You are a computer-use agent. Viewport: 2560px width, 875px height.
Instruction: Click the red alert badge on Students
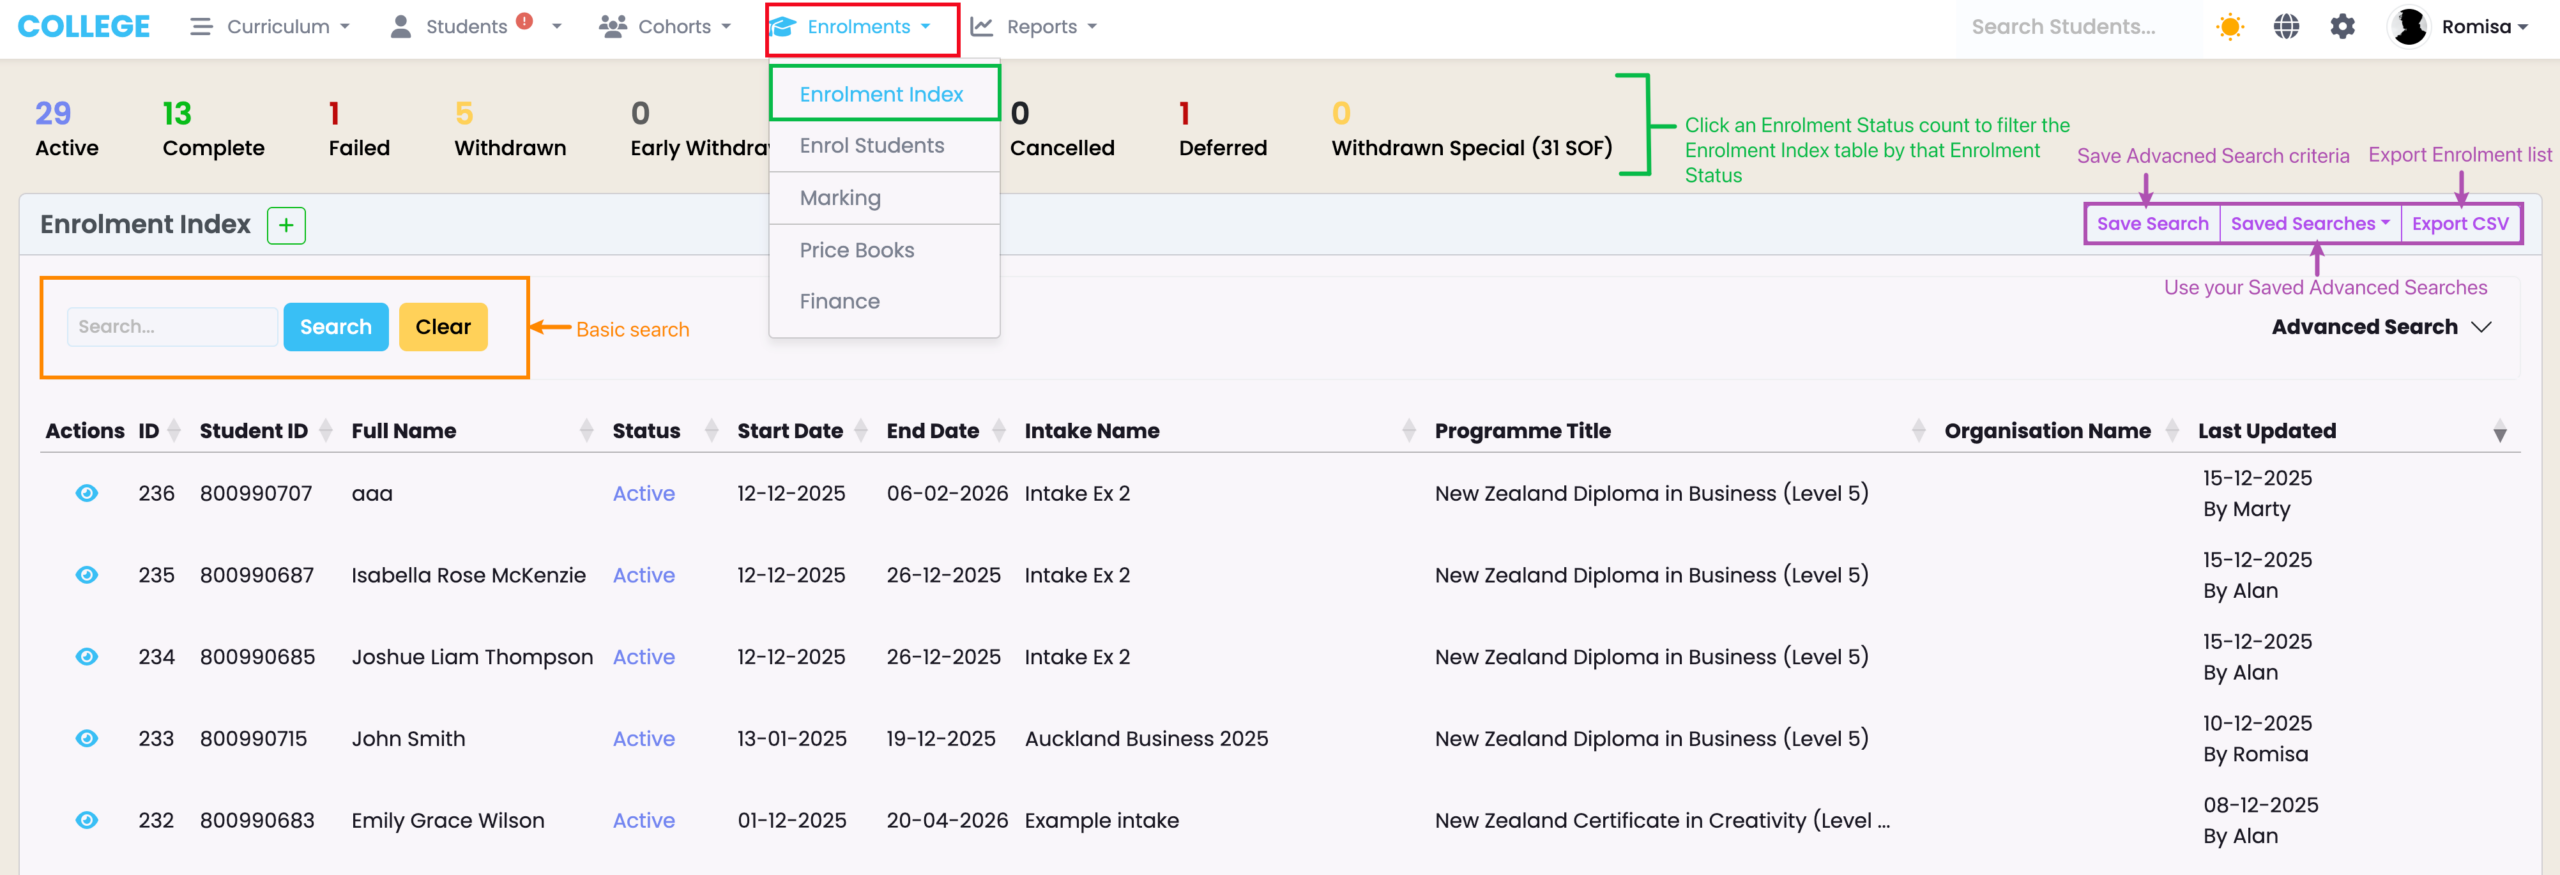point(524,21)
